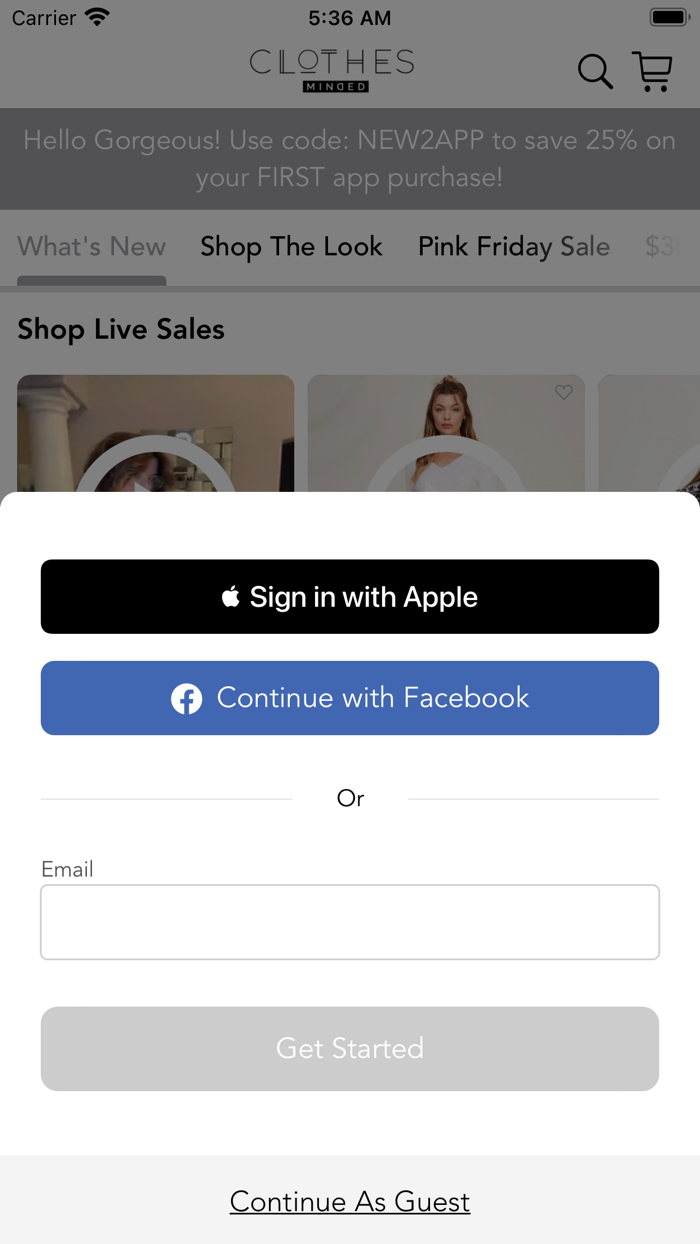Image resolution: width=700 pixels, height=1244 pixels.
Task: Tap the Clothes Minded logo
Action: click(332, 71)
